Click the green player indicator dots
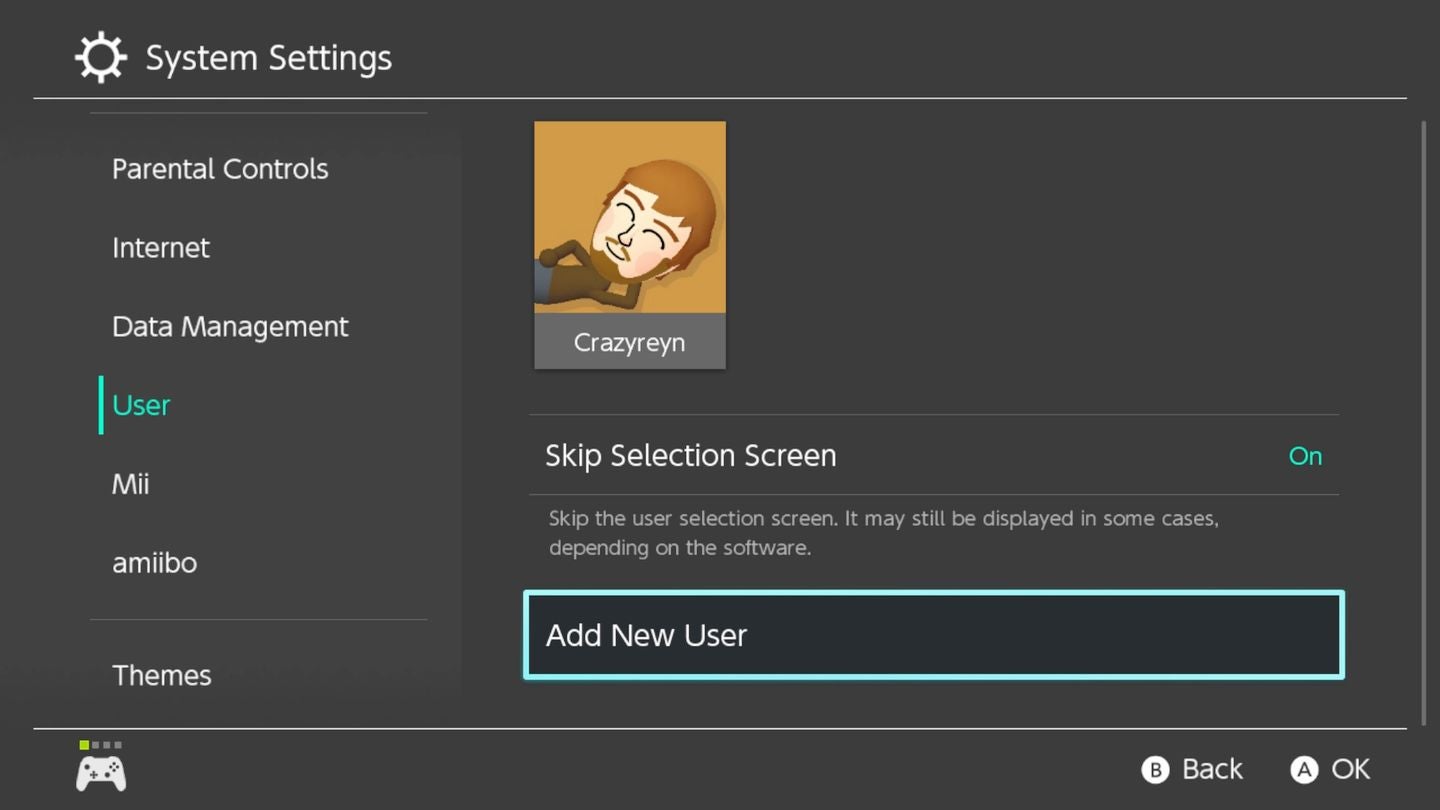 pos(100,745)
